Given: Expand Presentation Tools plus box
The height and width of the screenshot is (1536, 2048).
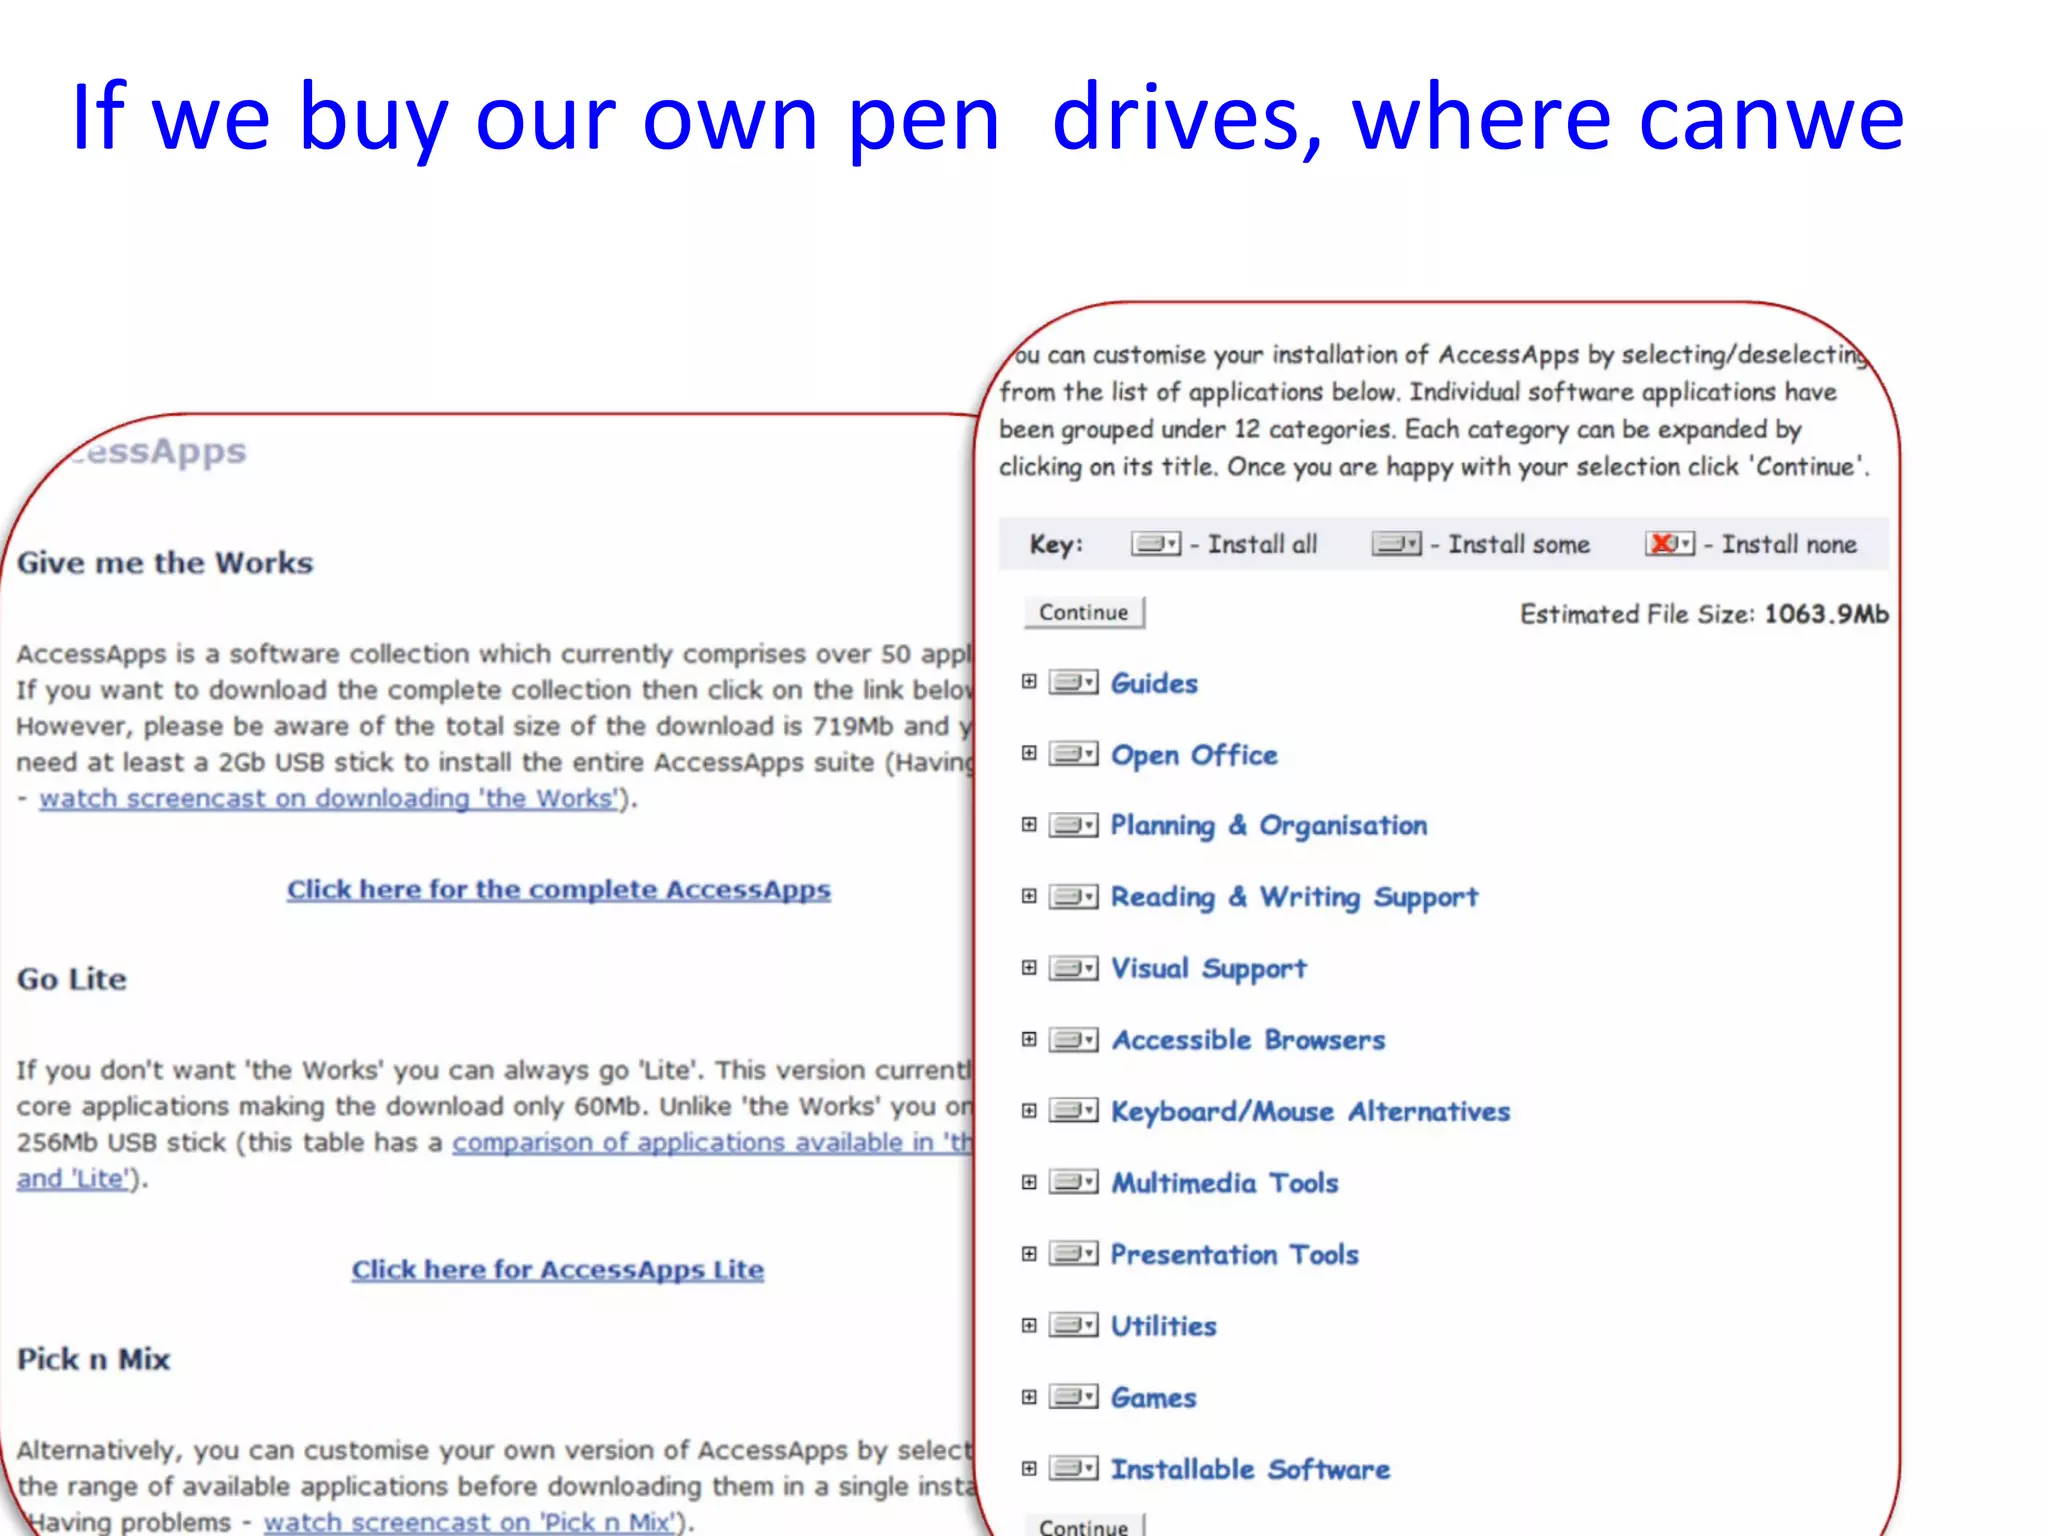Looking at the screenshot, I should (x=1029, y=1254).
